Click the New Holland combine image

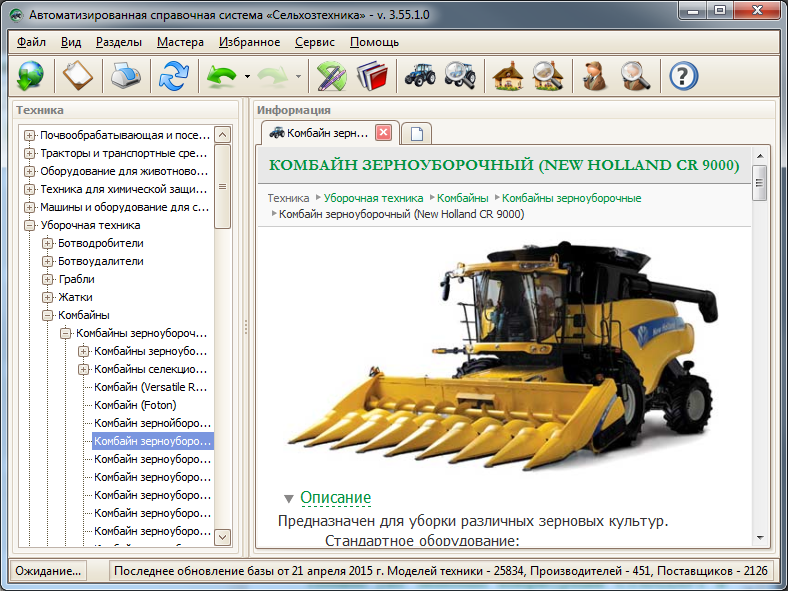(x=503, y=357)
